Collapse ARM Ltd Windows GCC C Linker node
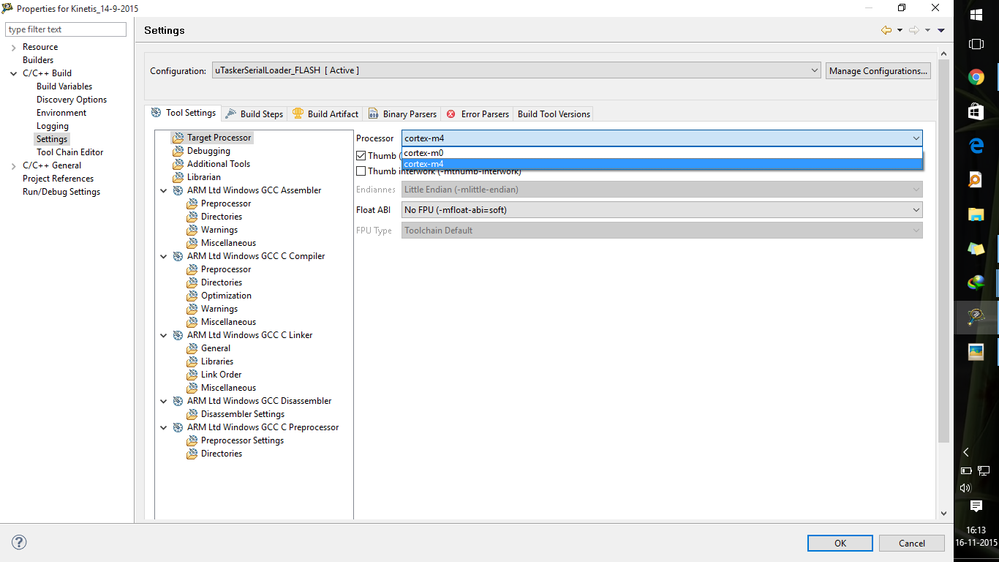Image resolution: width=999 pixels, height=562 pixels. (164, 335)
